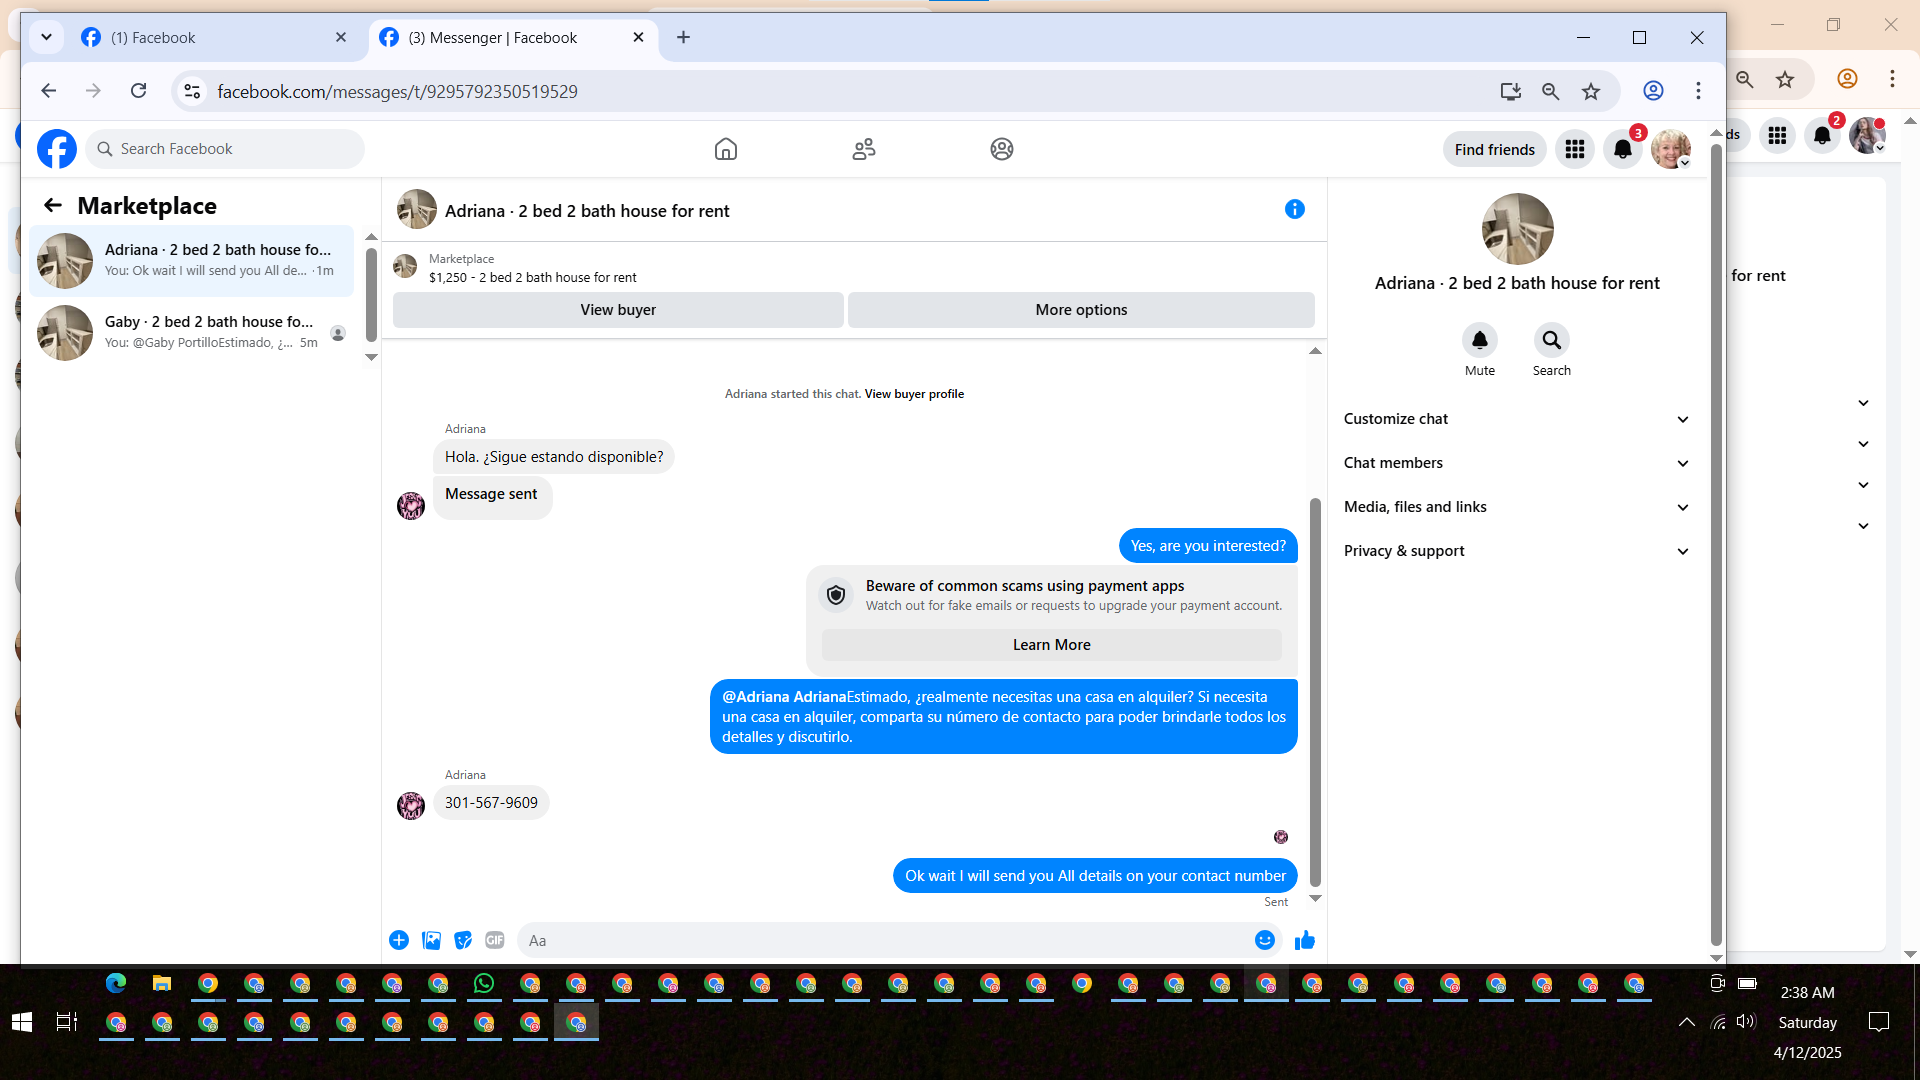This screenshot has height=1080, width=1920.
Task: Click the conversation list scrollbar
Action: pyautogui.click(x=371, y=295)
